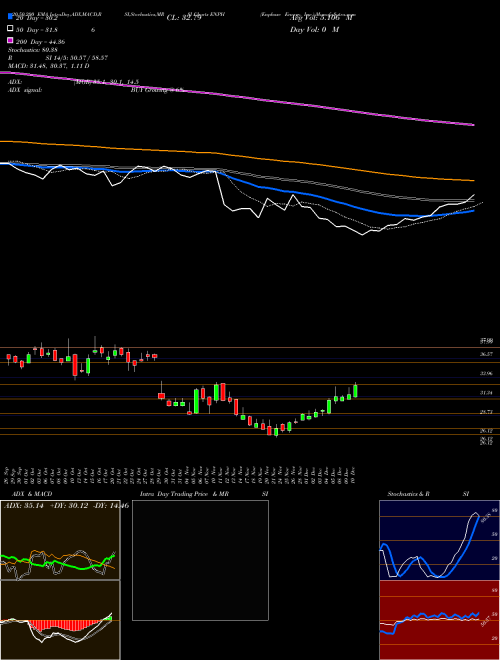Screen dimensions: 500x660
Task: Click the right end of the orange moving average line
Action: point(473,180)
